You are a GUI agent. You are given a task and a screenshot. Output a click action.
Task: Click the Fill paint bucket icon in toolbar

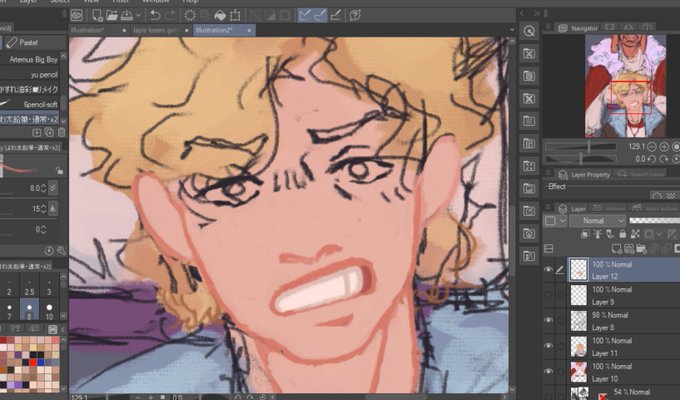coord(220,16)
